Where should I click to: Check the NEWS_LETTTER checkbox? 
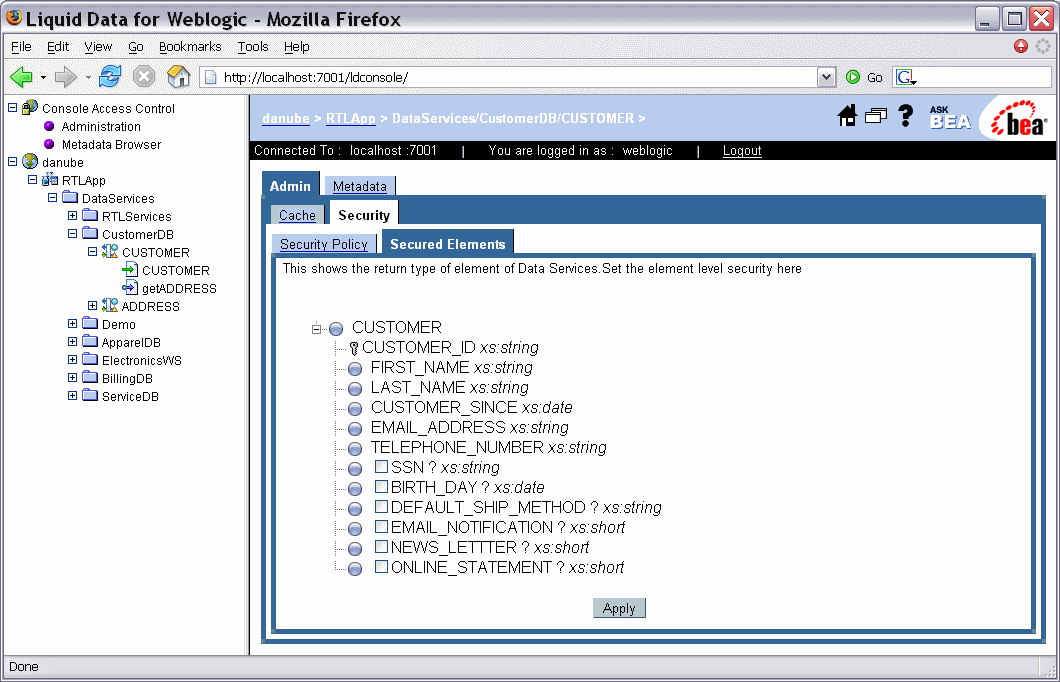pos(381,546)
